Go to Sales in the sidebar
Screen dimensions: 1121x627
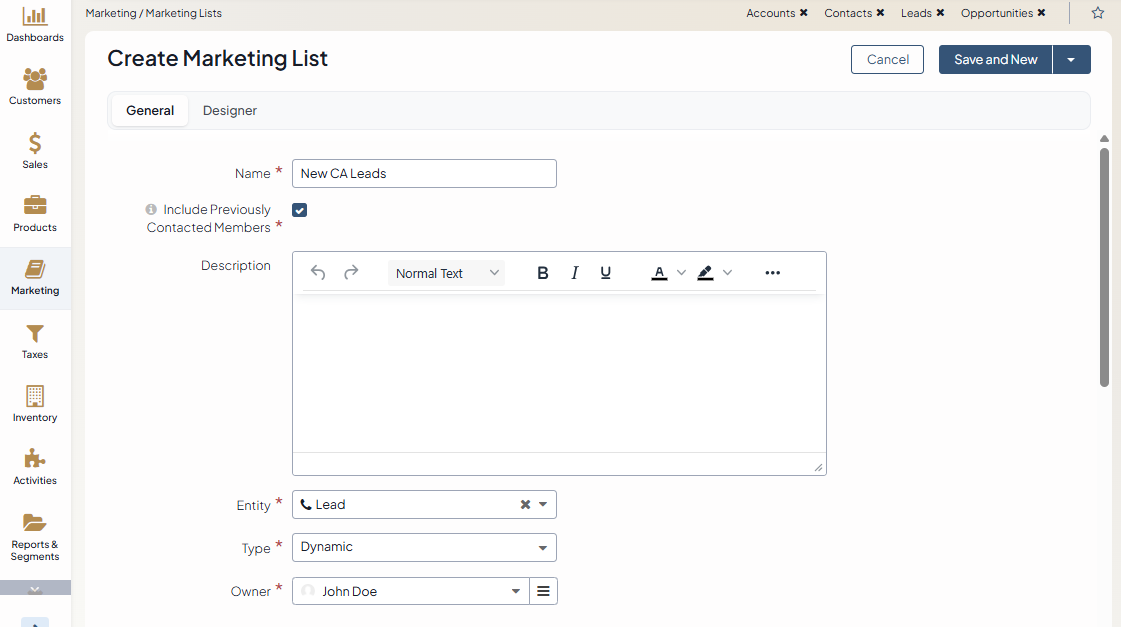(x=35, y=151)
